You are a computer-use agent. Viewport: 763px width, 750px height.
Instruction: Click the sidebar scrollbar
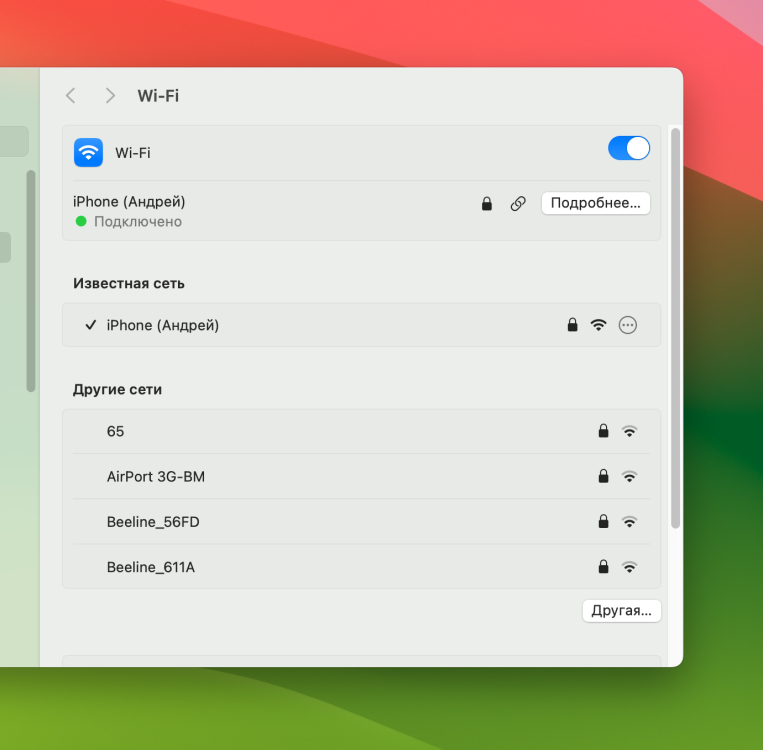(x=31, y=281)
